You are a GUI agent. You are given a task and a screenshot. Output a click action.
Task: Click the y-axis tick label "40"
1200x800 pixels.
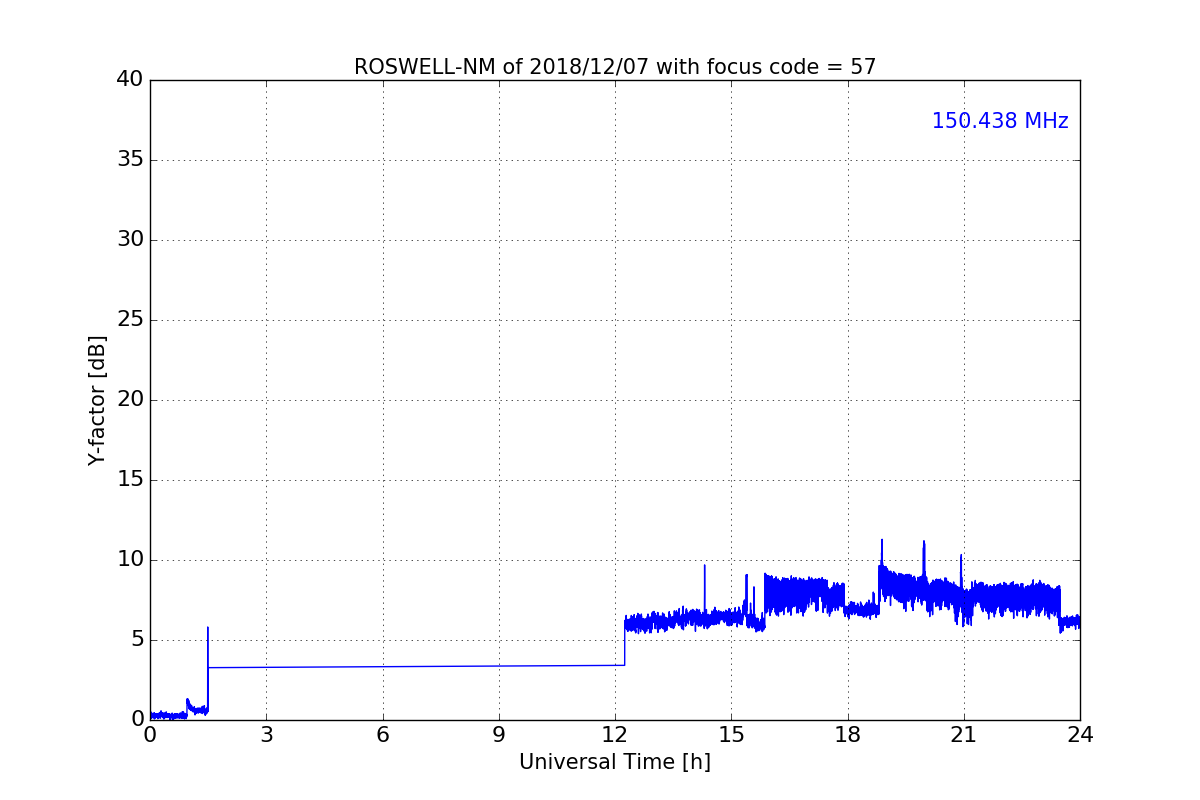coord(130,80)
